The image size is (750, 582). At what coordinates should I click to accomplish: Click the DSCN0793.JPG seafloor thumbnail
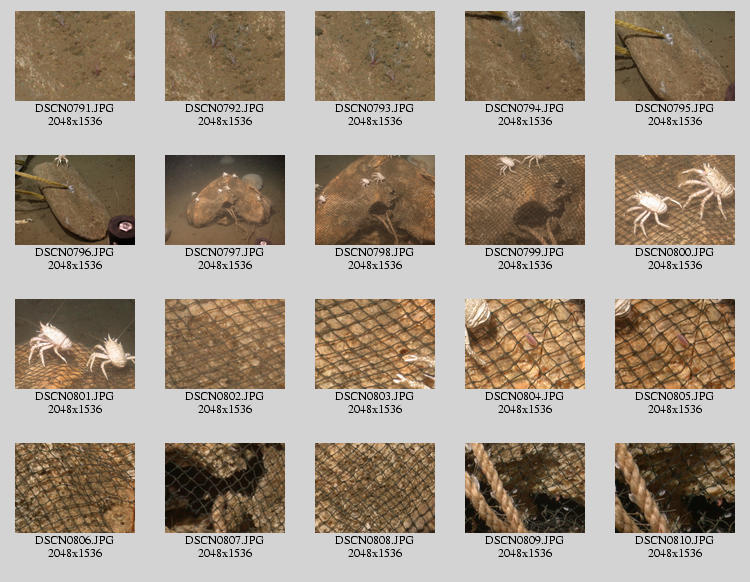point(375,56)
